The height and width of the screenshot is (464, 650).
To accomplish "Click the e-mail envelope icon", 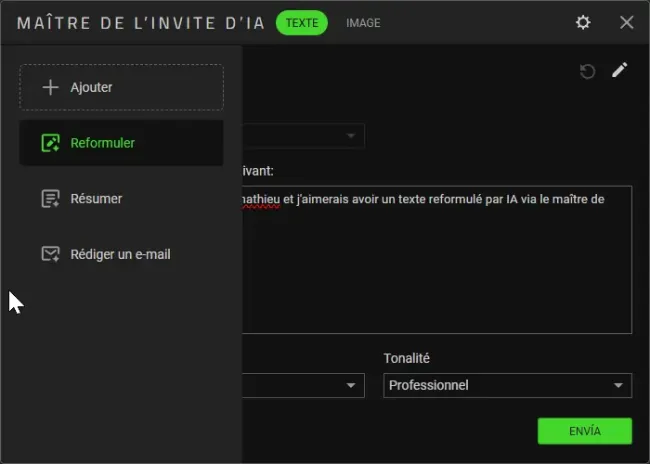I will point(51,254).
